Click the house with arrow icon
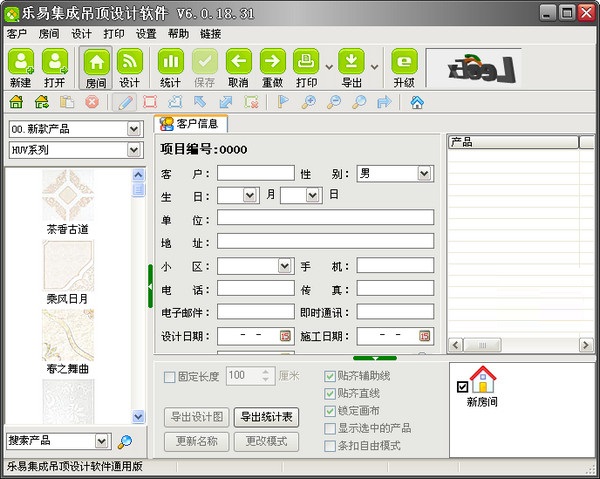Screen dimensions: 600x479 [x=42, y=102]
